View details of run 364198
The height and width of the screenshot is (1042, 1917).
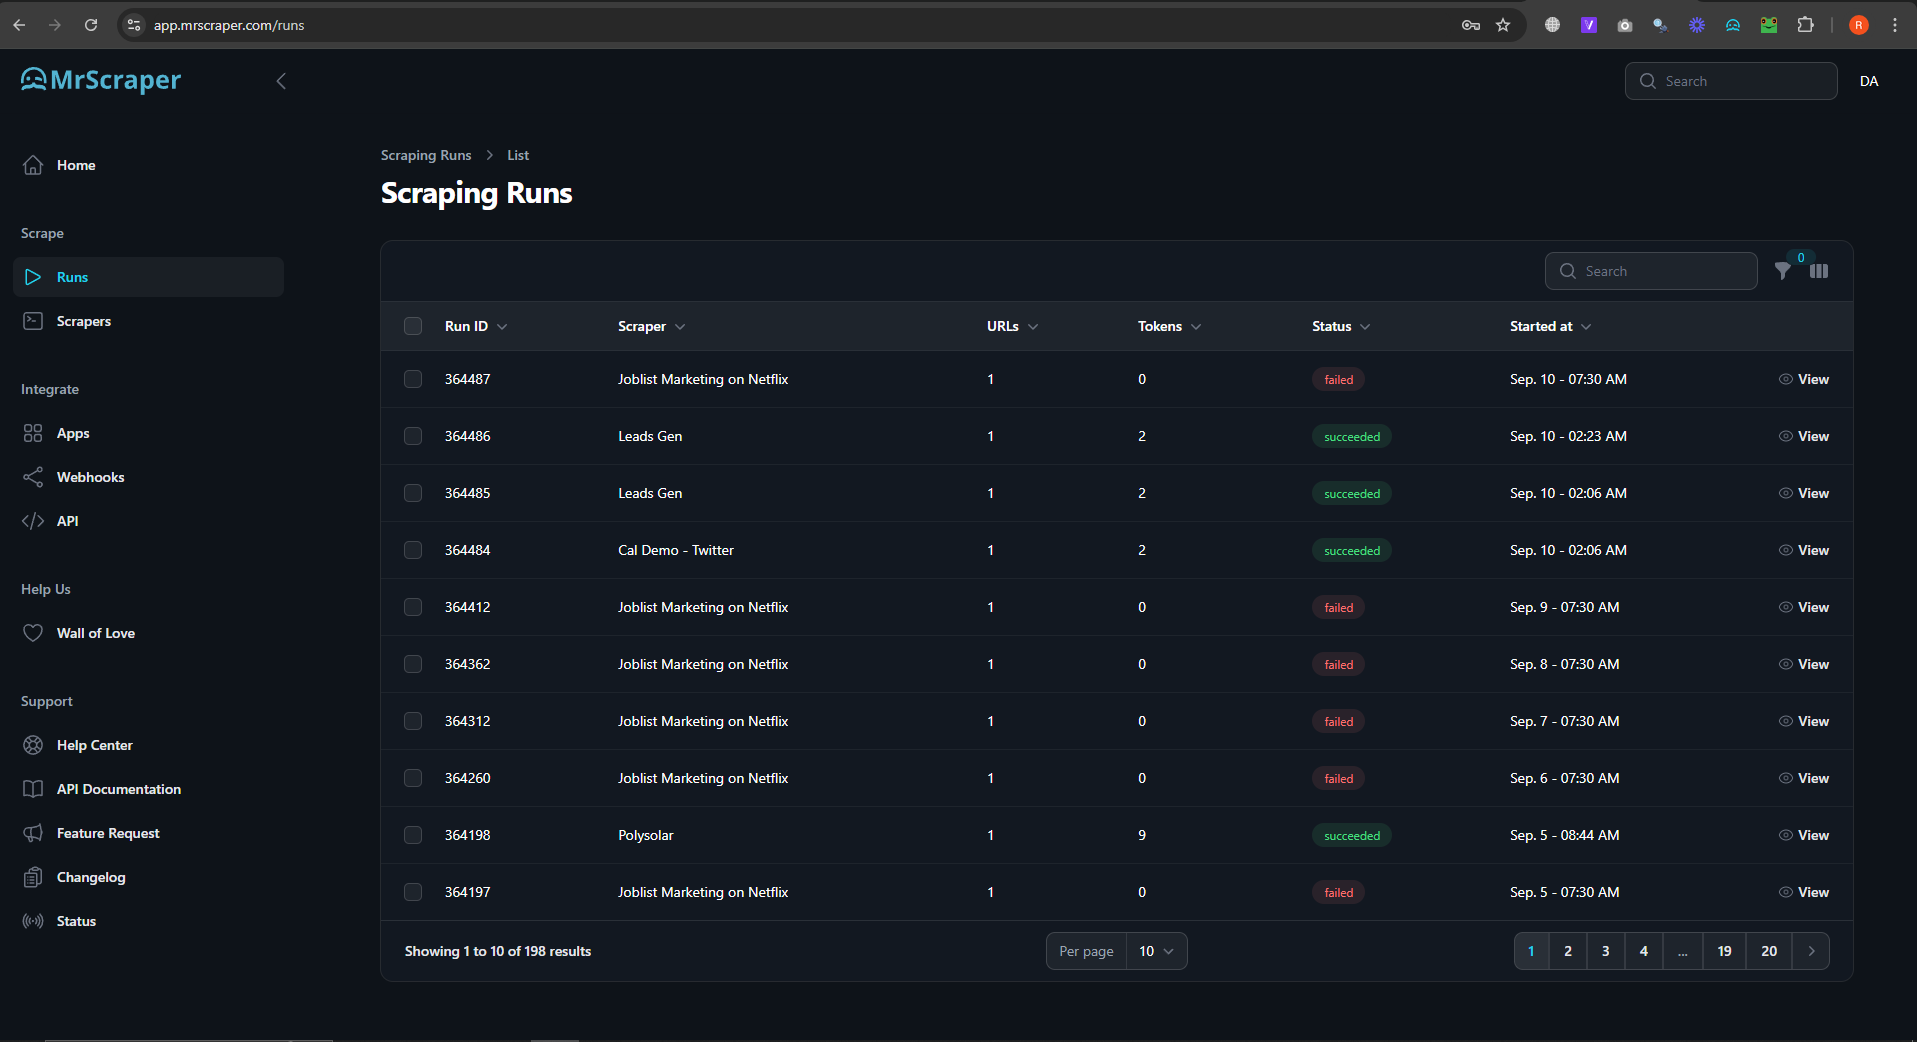[x=1804, y=835]
